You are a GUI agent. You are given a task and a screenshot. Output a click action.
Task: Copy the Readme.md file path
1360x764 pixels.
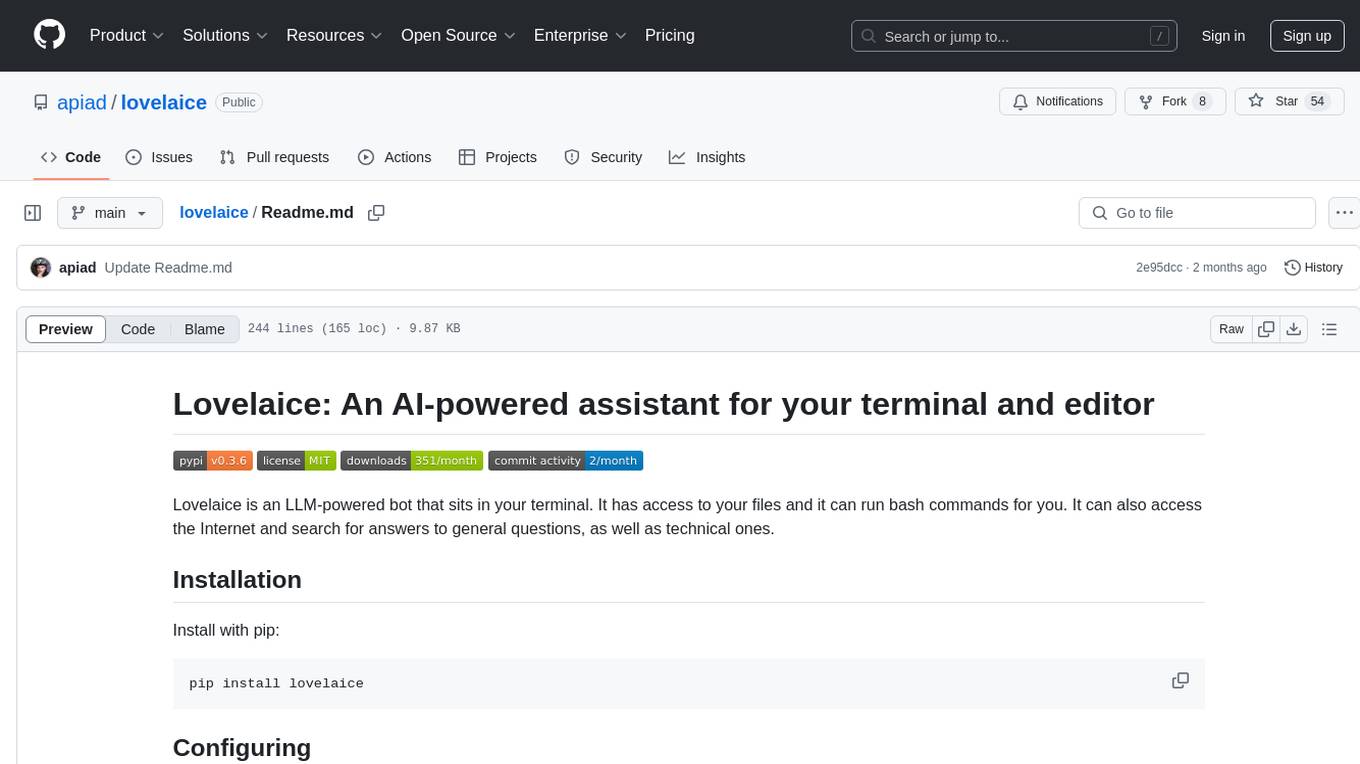click(376, 213)
